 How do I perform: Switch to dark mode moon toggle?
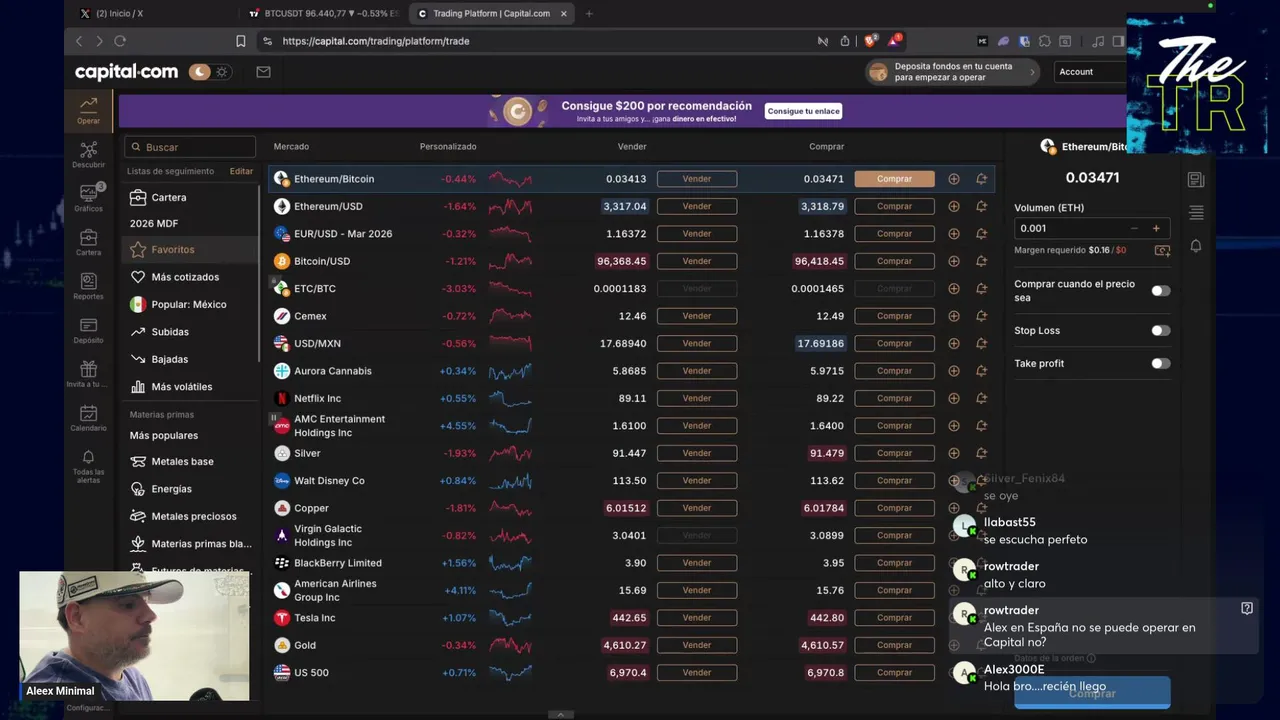(x=200, y=72)
